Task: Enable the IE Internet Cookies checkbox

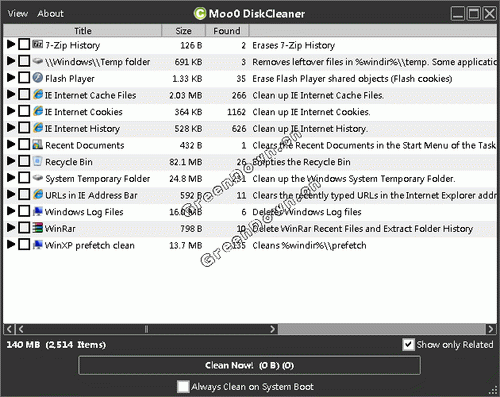Action: (x=24, y=111)
